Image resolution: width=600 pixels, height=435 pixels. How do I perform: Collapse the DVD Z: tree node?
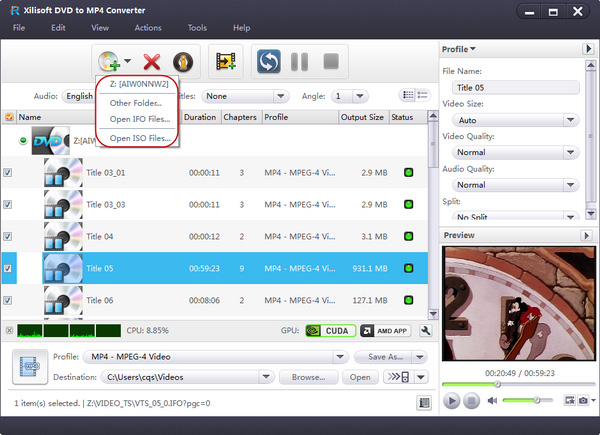(23, 140)
